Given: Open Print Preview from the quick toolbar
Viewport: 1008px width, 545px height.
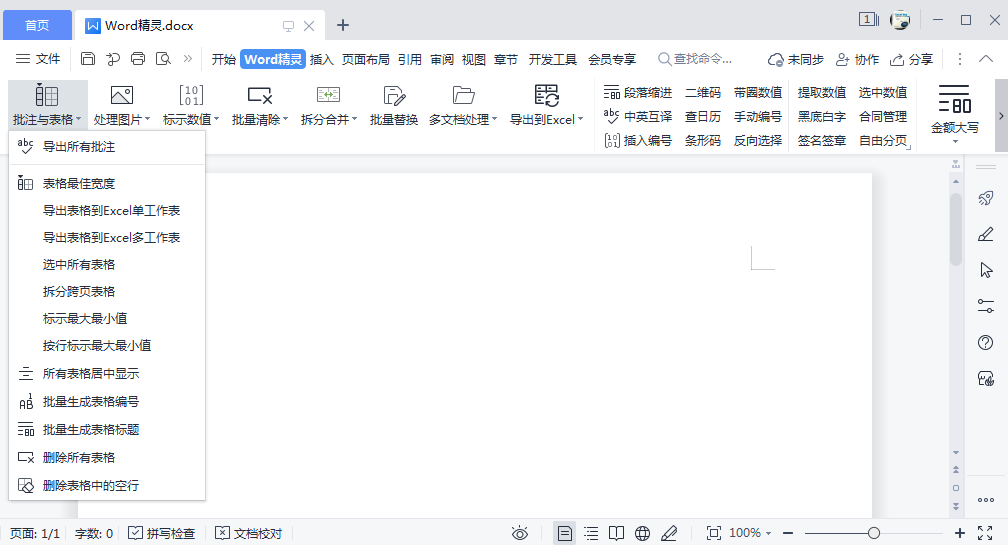Looking at the screenshot, I should pos(163,59).
